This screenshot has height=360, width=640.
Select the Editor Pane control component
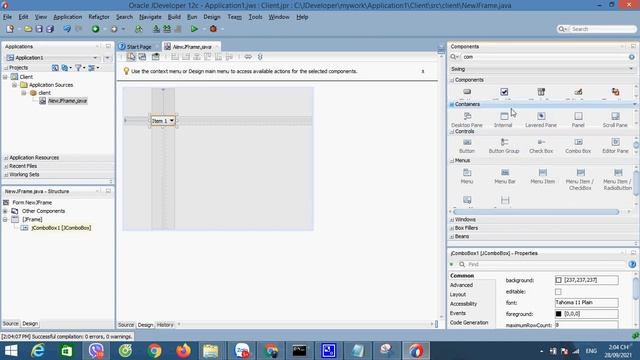coord(615,146)
